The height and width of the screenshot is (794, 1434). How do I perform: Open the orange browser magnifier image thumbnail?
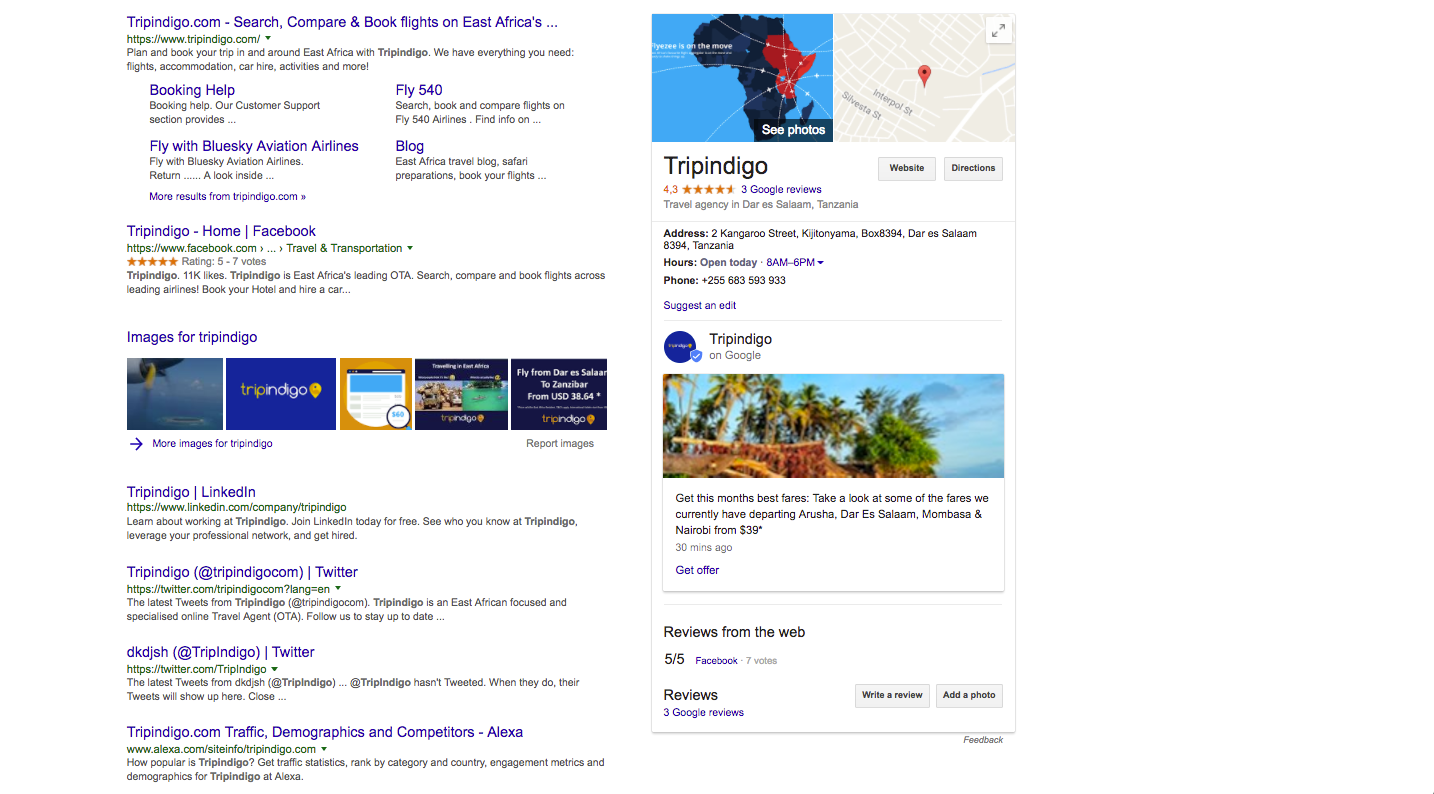(x=376, y=394)
